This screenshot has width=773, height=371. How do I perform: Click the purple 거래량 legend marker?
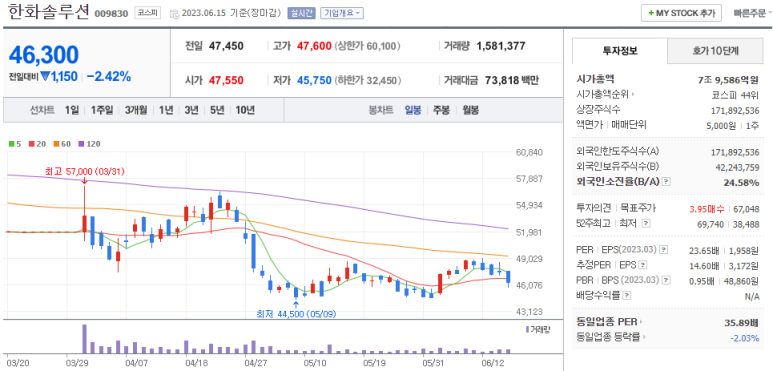point(527,329)
